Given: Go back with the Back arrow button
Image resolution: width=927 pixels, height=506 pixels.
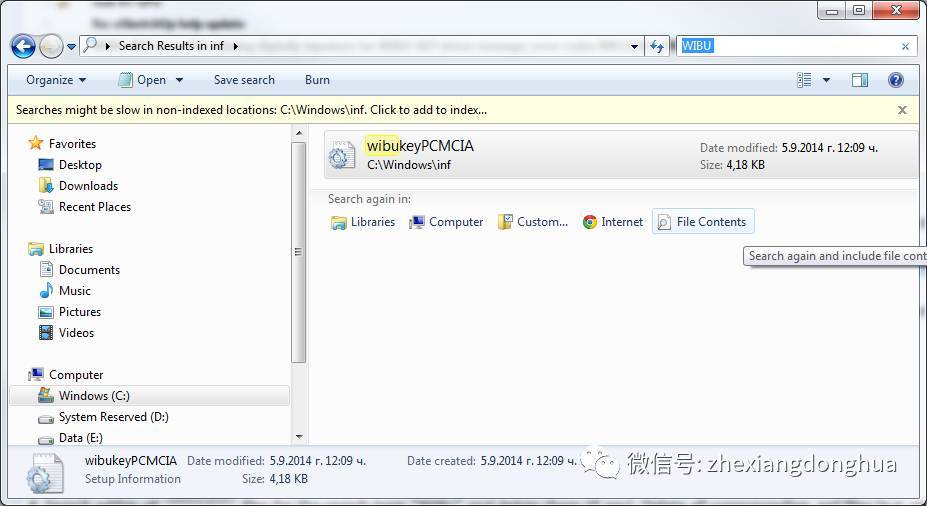Looking at the screenshot, I should pos(23,46).
